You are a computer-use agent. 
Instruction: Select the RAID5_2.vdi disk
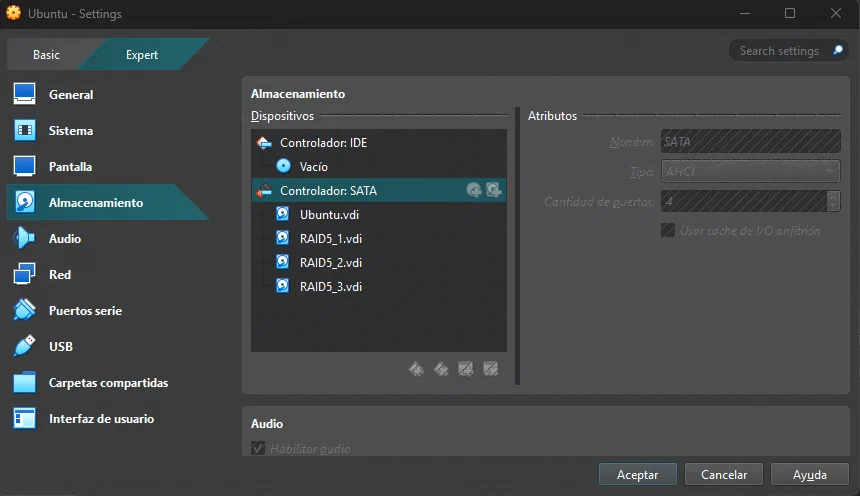click(378, 262)
